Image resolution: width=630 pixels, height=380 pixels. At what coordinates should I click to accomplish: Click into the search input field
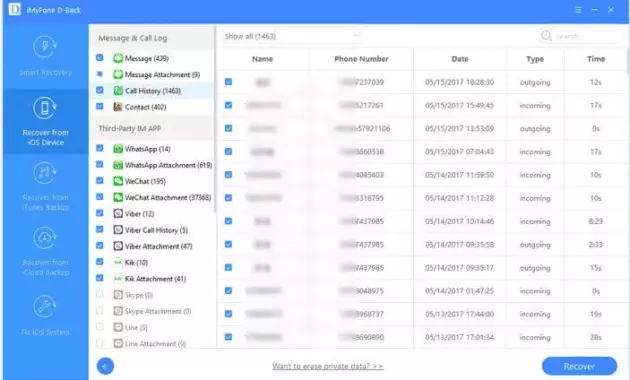point(587,36)
